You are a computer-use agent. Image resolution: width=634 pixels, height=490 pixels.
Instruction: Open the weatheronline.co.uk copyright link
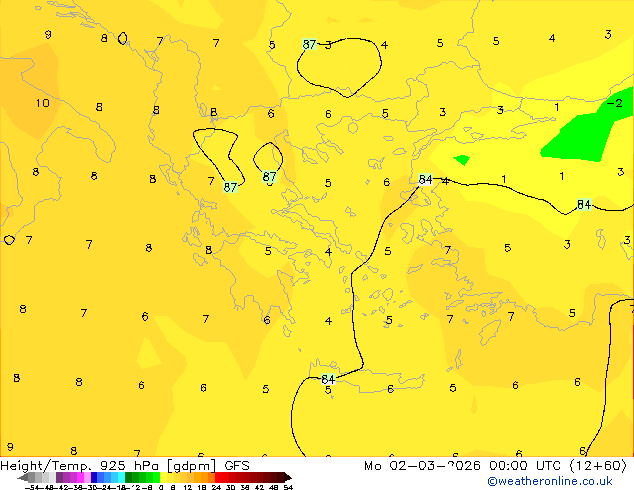point(550,481)
